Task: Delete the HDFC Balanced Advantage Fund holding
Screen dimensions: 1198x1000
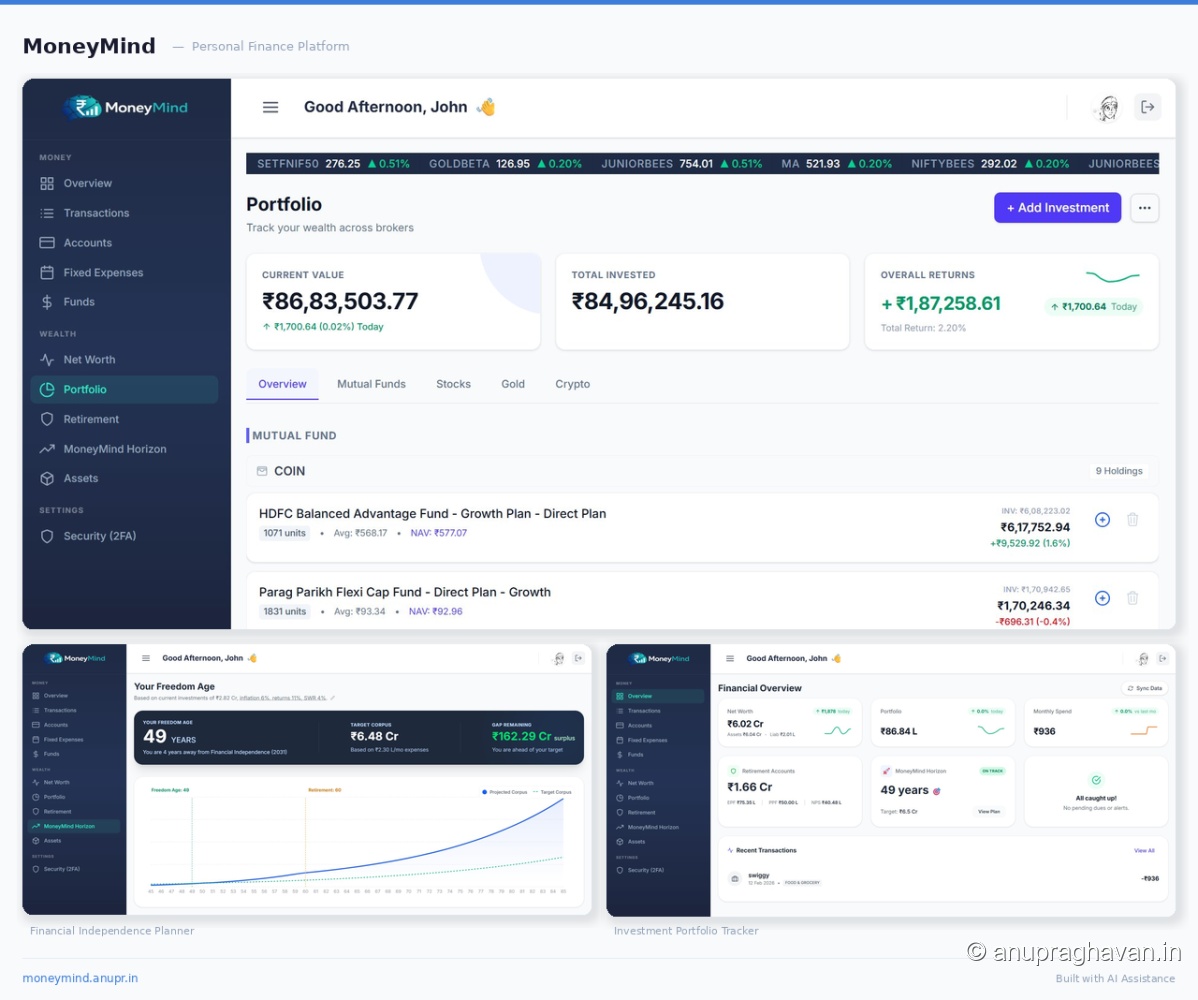Action: pyautogui.click(x=1132, y=519)
